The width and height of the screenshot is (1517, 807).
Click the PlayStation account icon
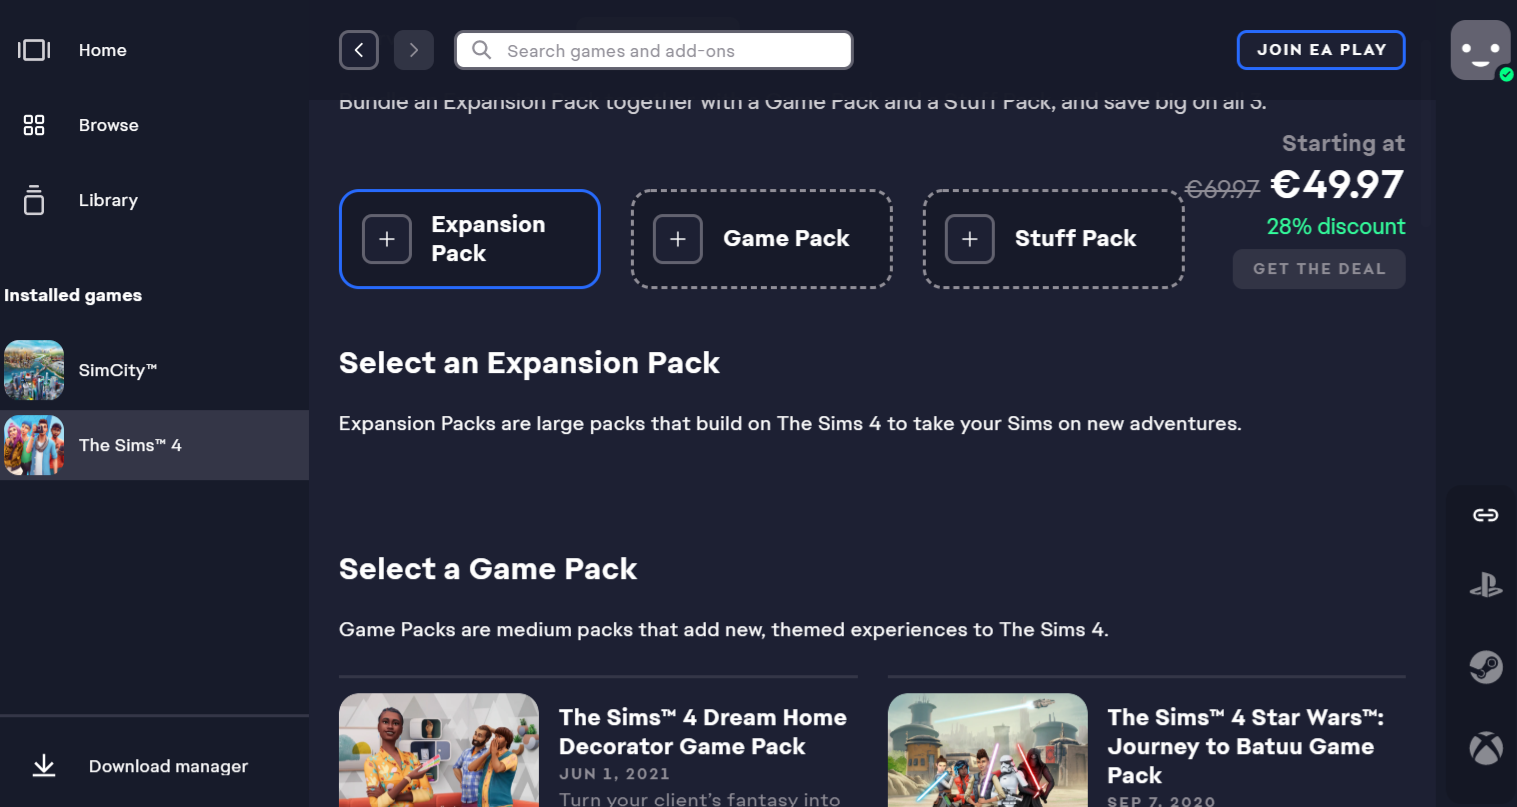pyautogui.click(x=1485, y=586)
